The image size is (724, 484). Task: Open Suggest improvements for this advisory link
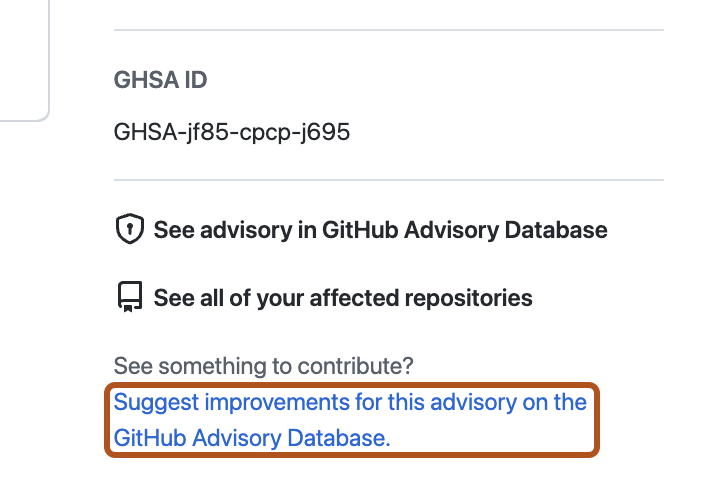pos(350,420)
